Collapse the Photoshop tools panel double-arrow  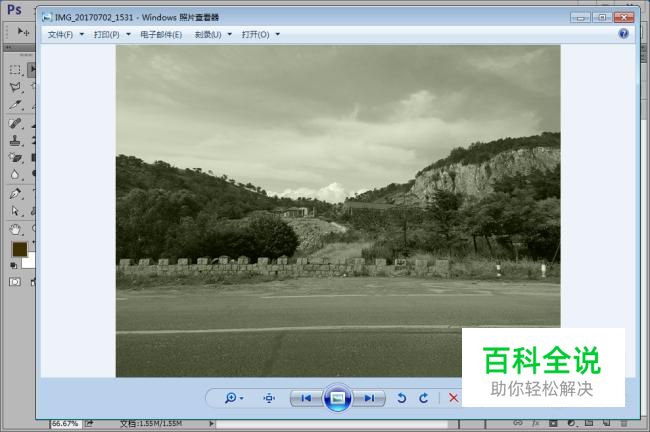[x=8, y=47]
